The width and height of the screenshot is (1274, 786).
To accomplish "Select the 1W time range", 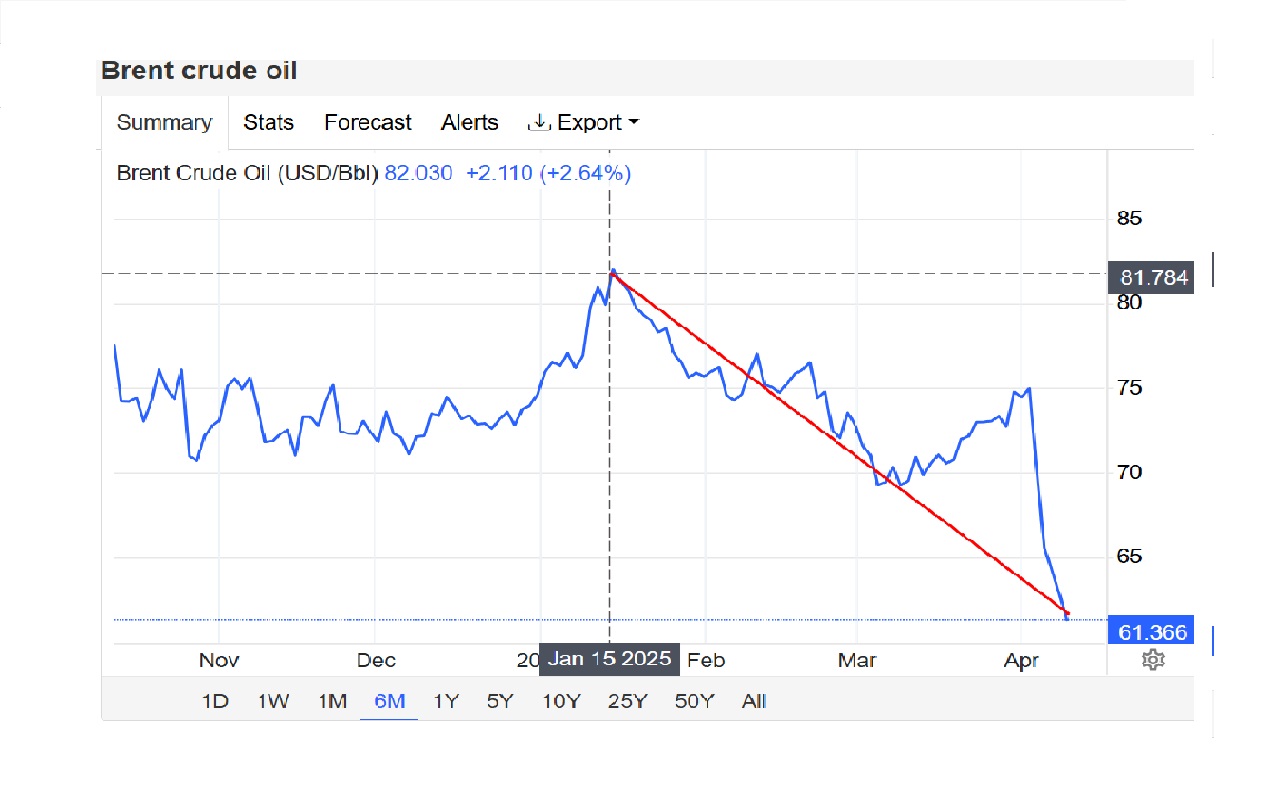I will tap(272, 701).
